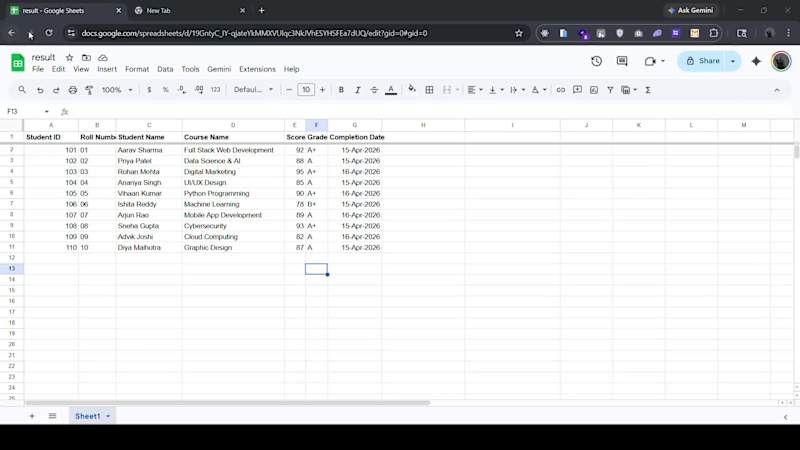Open the Extensions menu
Viewport: 800px width, 450px height.
[257, 69]
